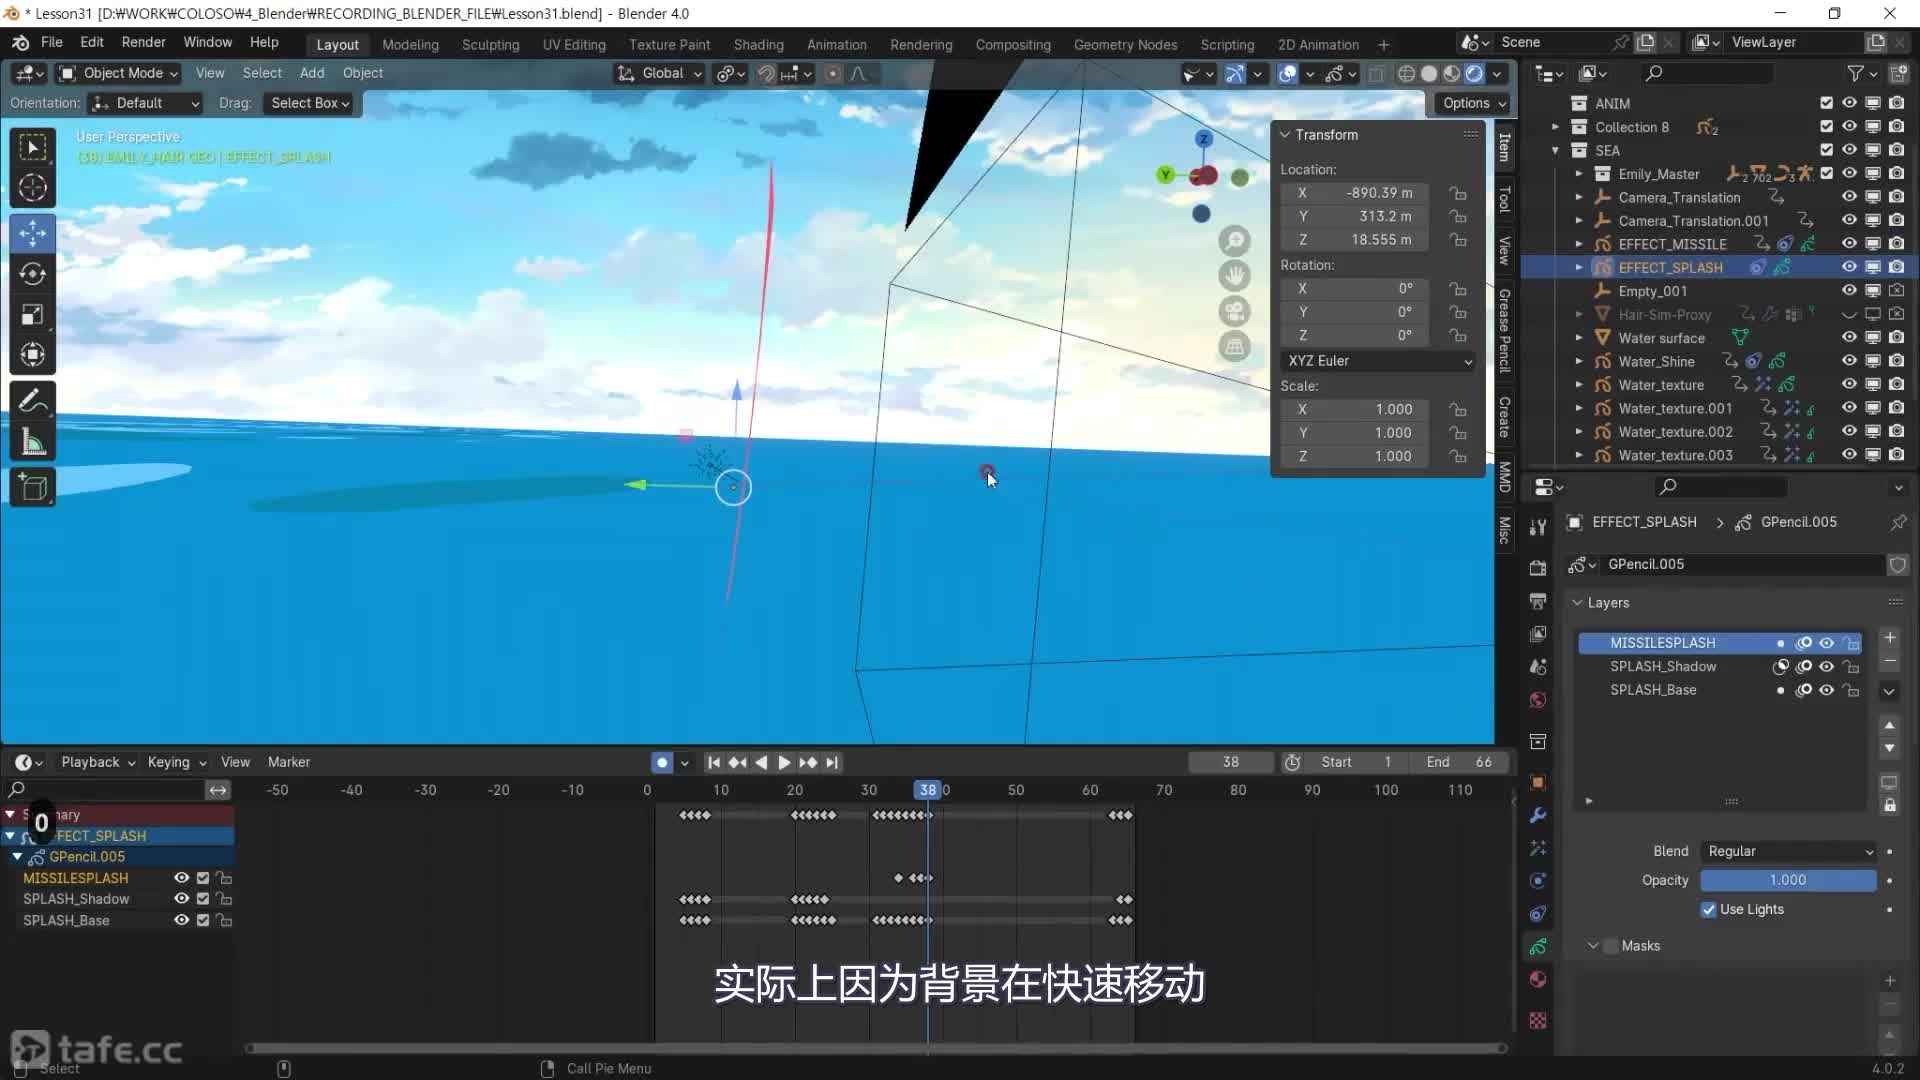
Task: Select the Measure tool
Action: point(32,442)
